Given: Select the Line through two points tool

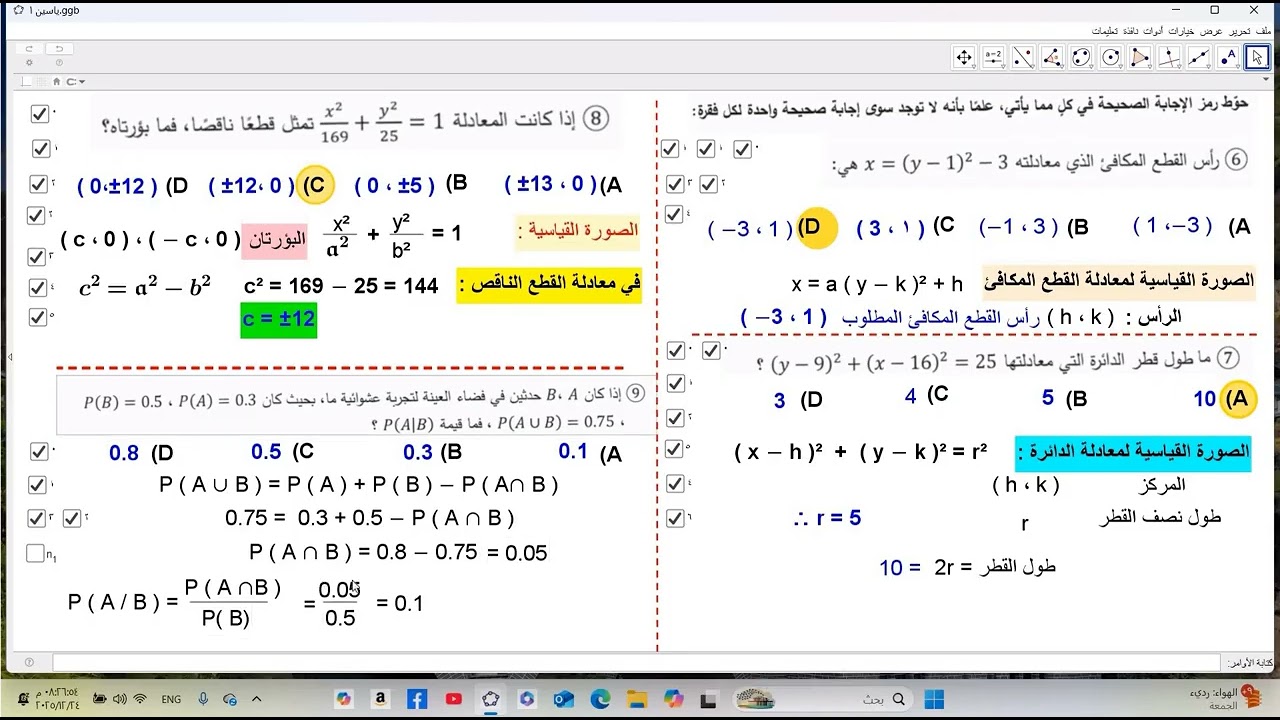Looking at the screenshot, I should tap(1199, 58).
